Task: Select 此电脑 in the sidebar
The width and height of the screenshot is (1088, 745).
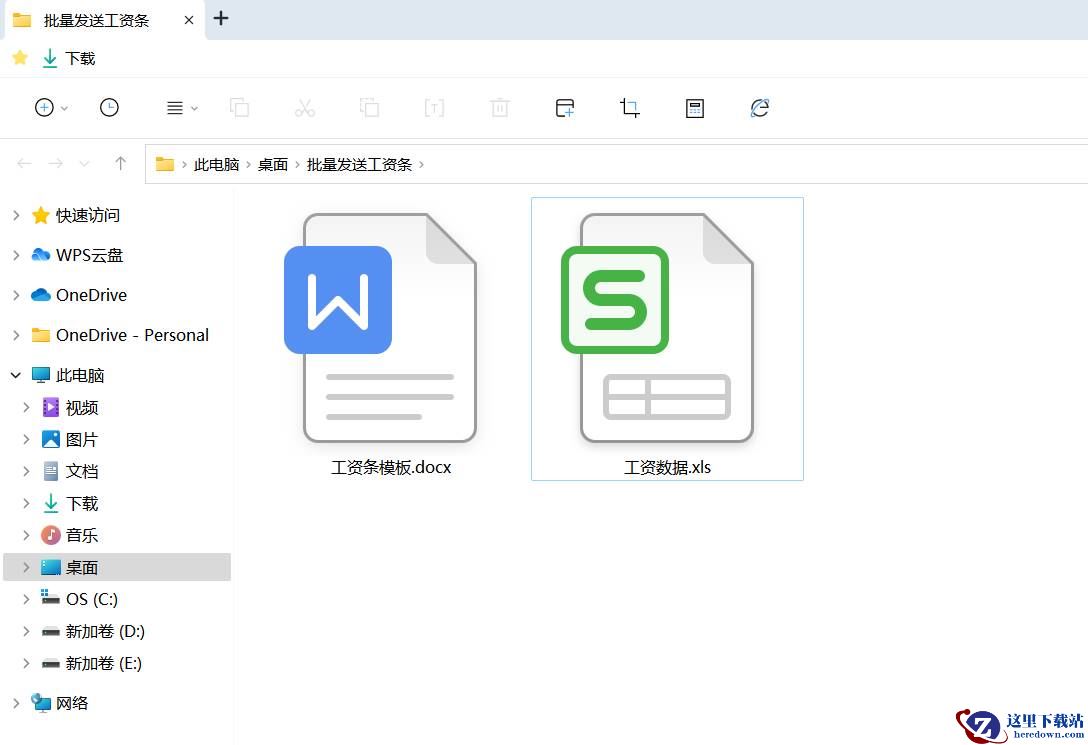Action: coord(80,375)
